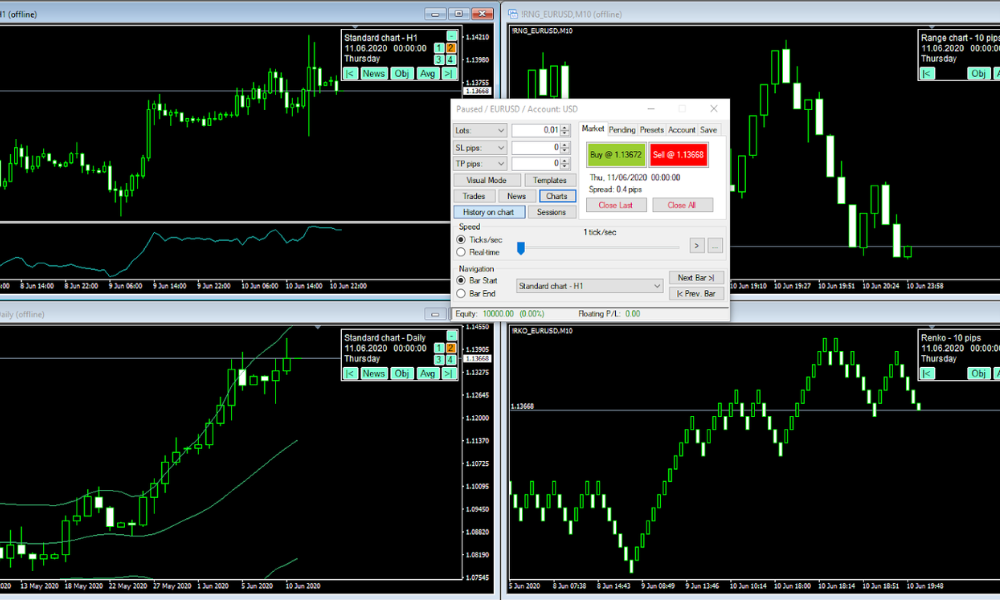
Task: Click the next-bar arrow in H1 chart panel
Action: [449, 73]
